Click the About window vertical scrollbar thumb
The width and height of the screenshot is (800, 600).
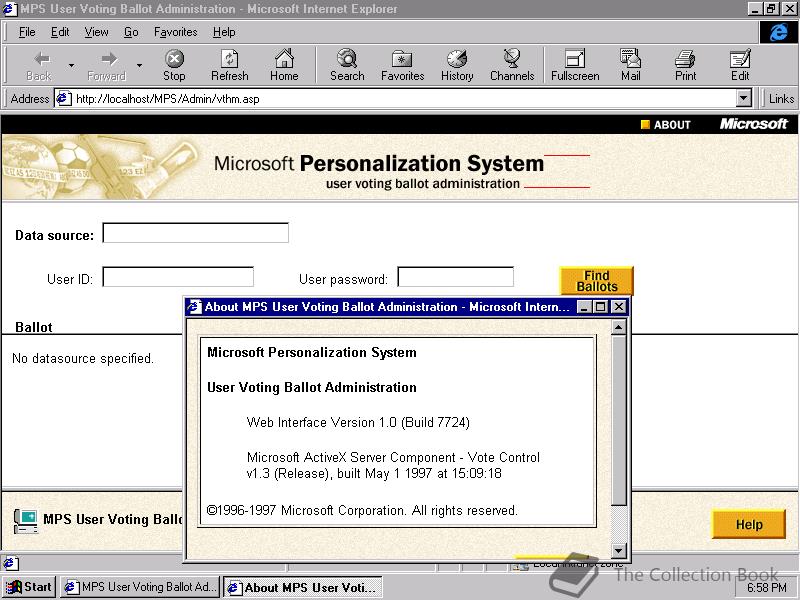point(618,420)
